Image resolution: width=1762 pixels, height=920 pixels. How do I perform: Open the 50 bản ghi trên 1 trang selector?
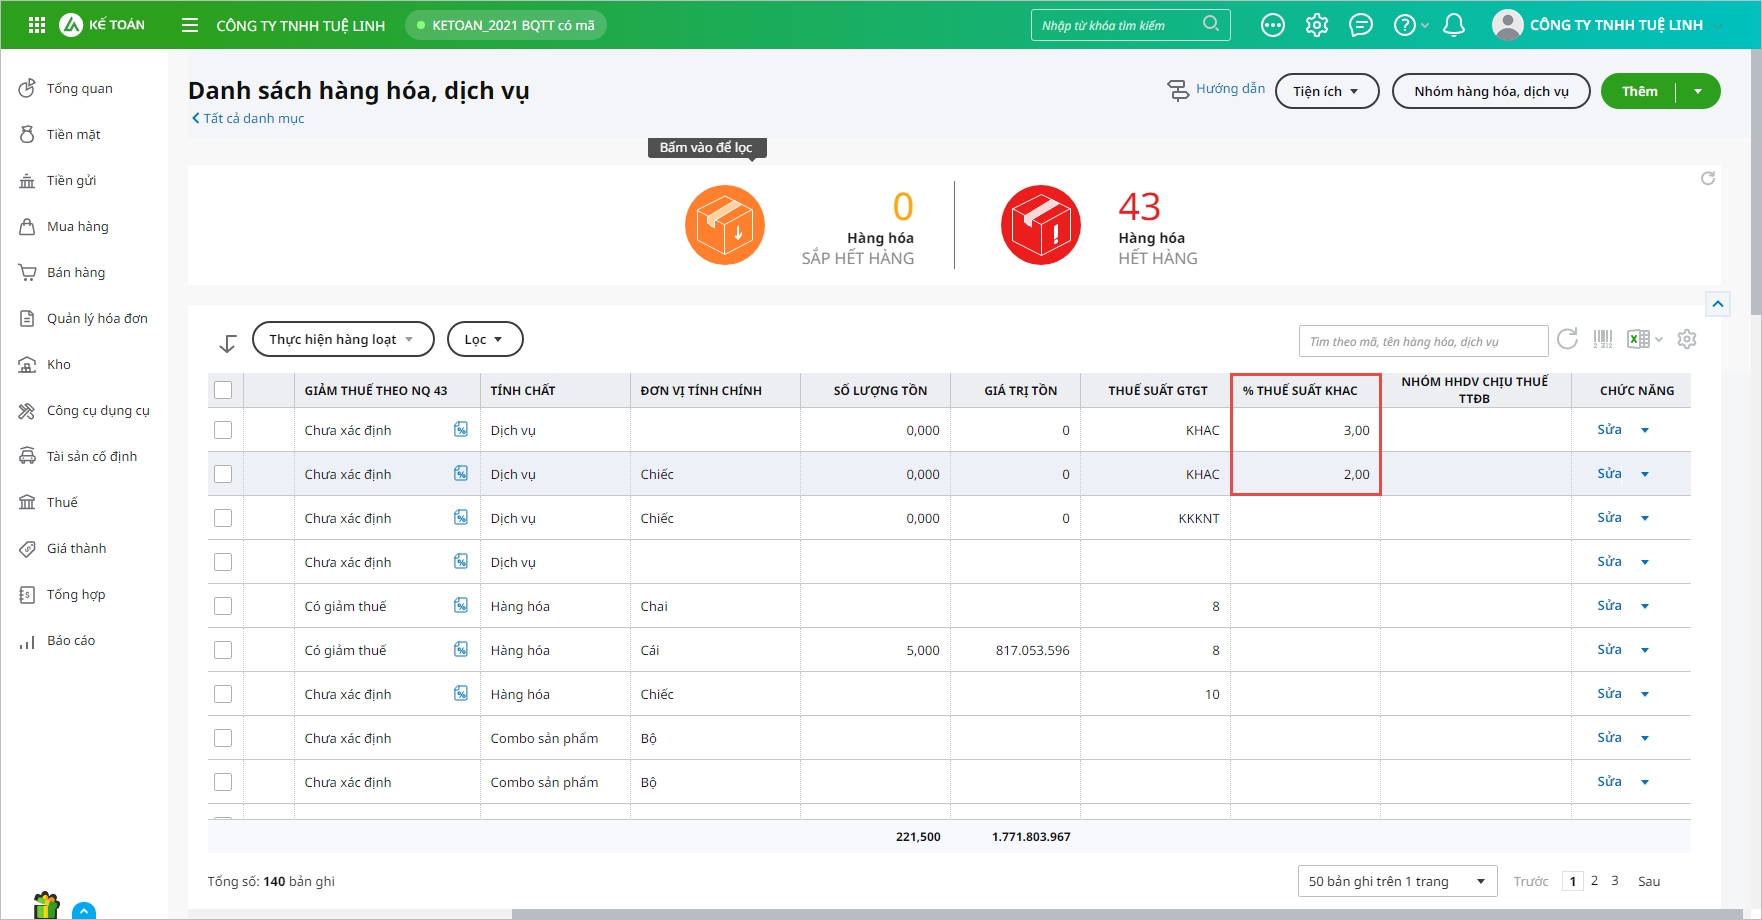pos(1396,881)
